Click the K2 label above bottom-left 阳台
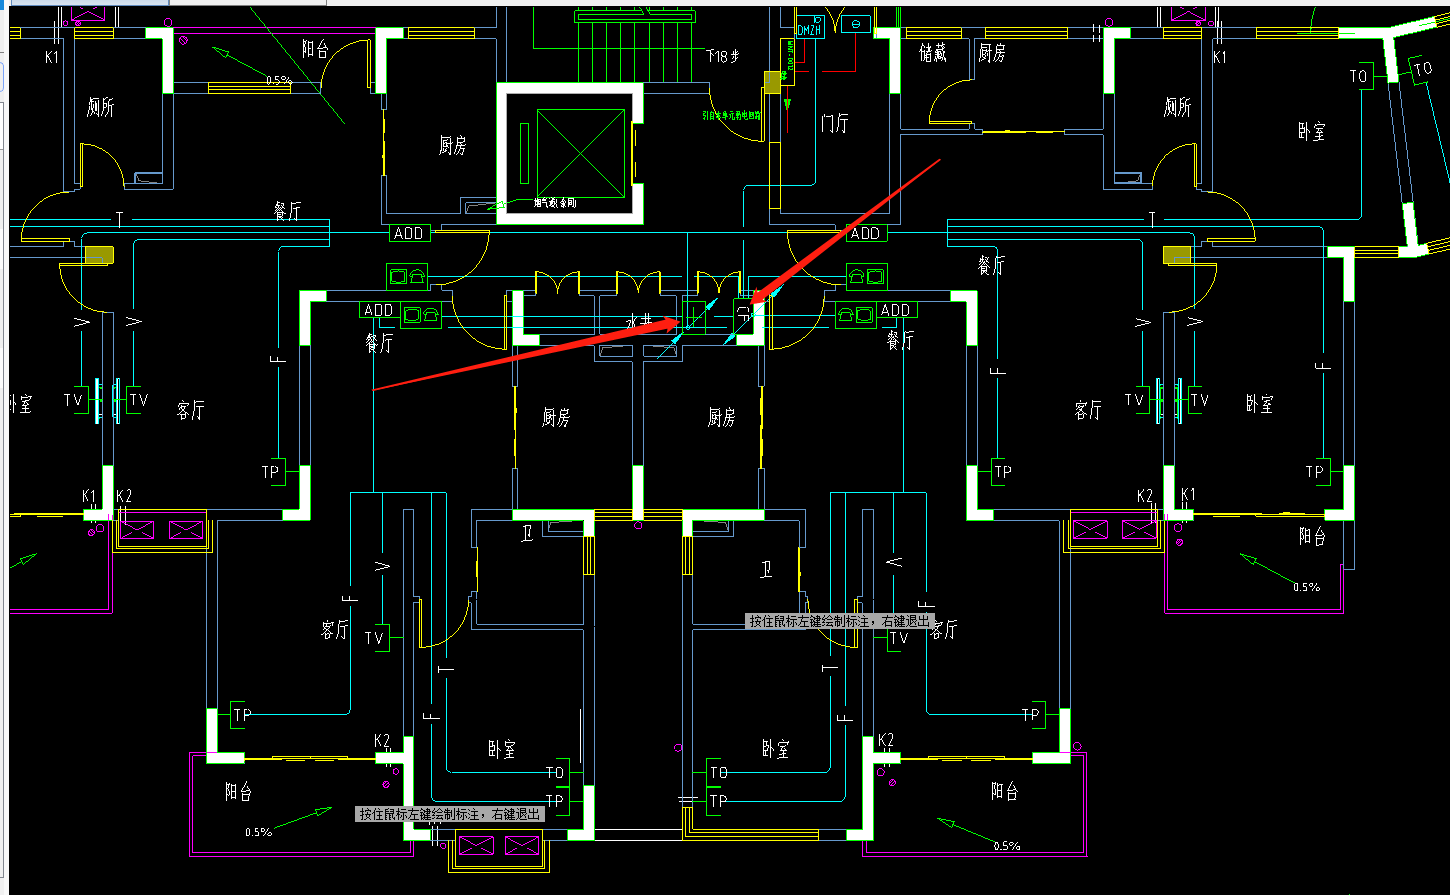This screenshot has height=895, width=1450. click(382, 741)
